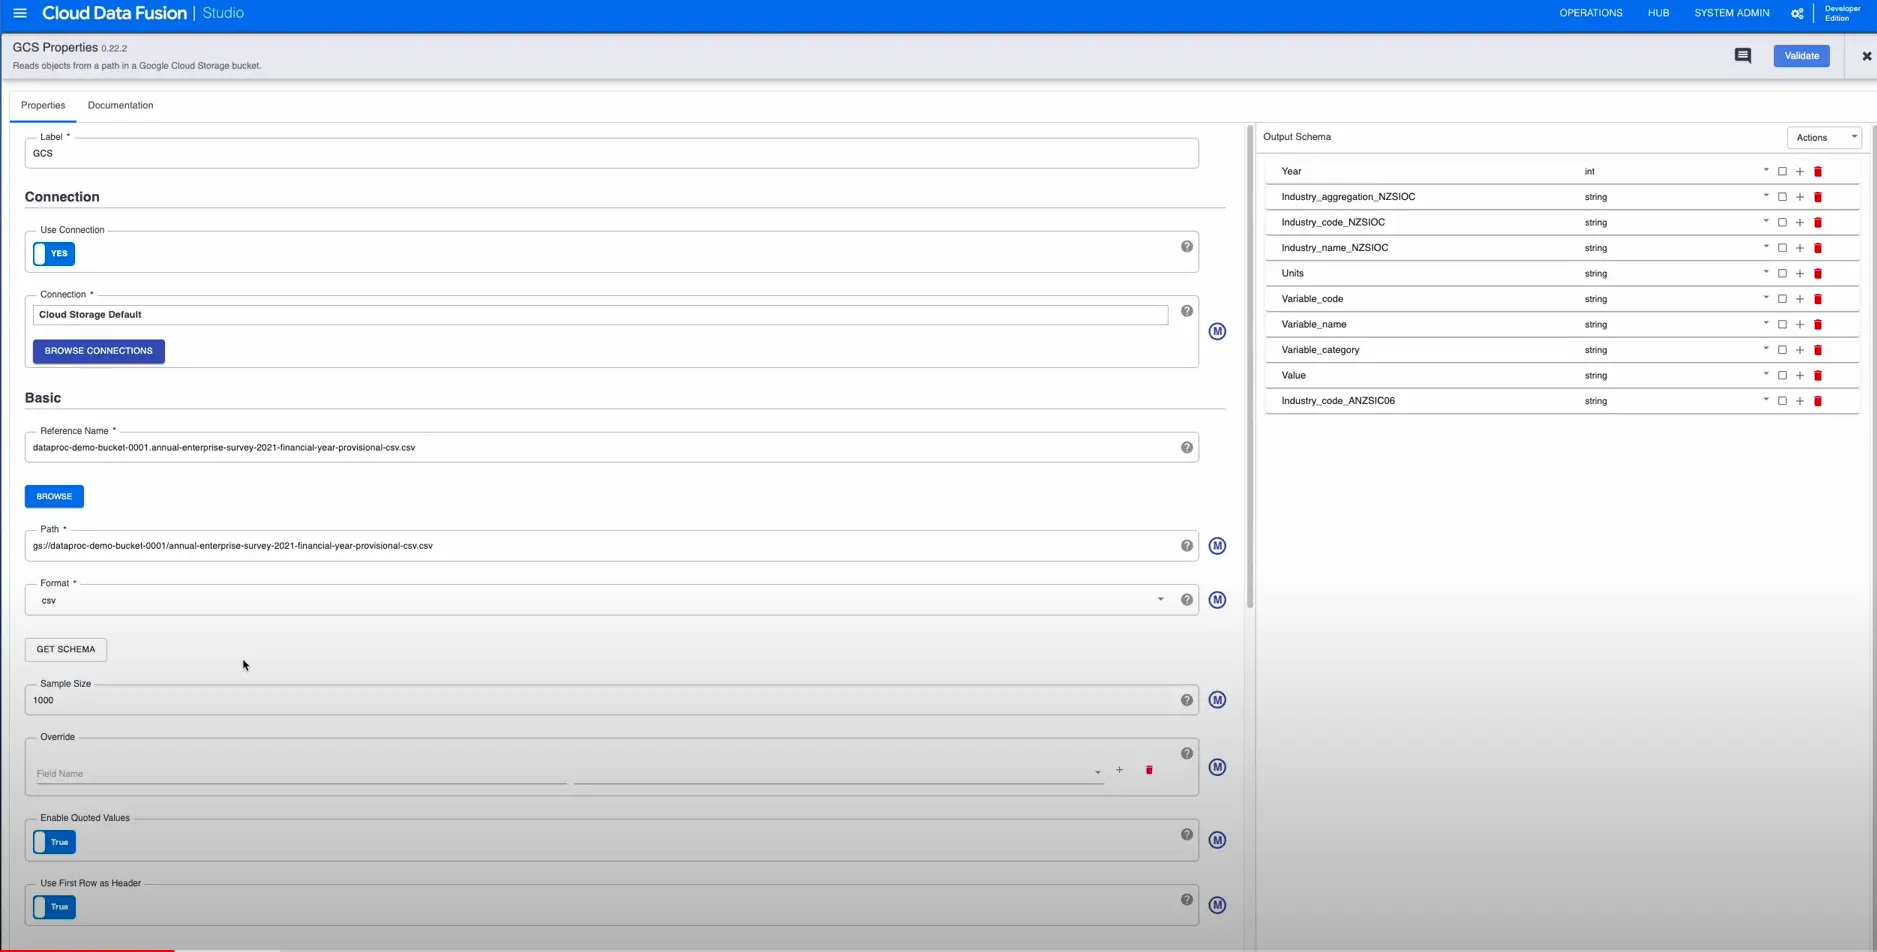Toggle macro for Sample Size
1877x952 pixels.
pyautogui.click(x=1217, y=700)
